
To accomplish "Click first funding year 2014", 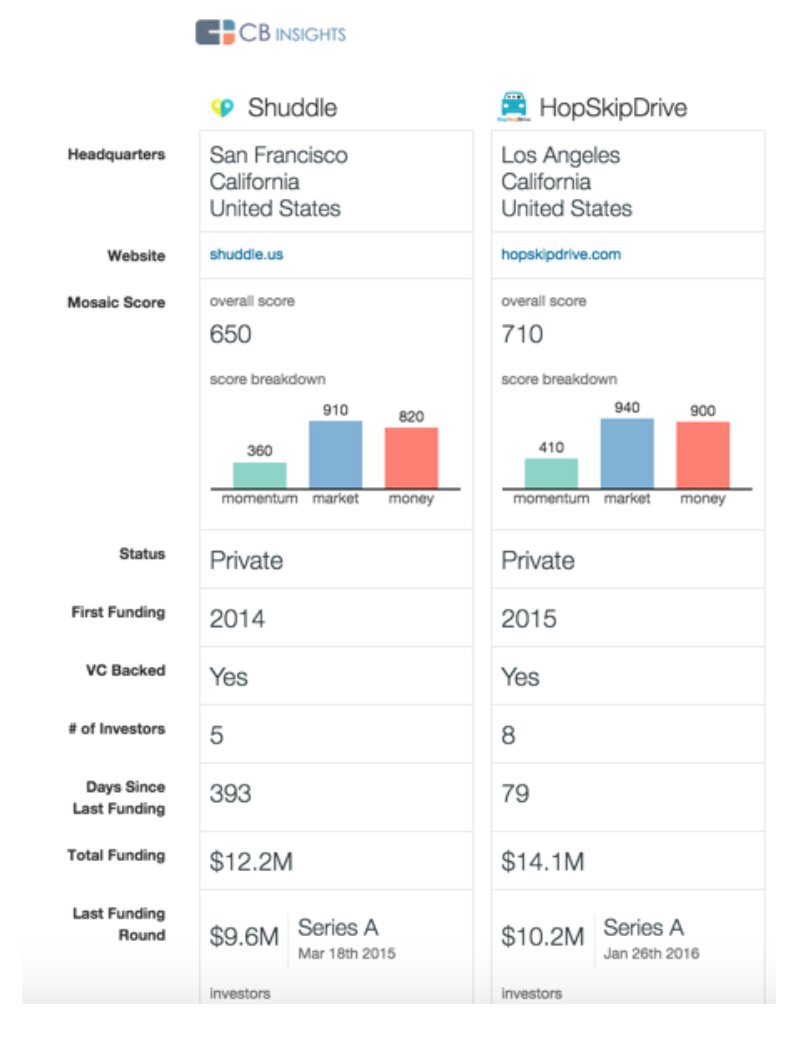I will pyautogui.click(x=237, y=619).
